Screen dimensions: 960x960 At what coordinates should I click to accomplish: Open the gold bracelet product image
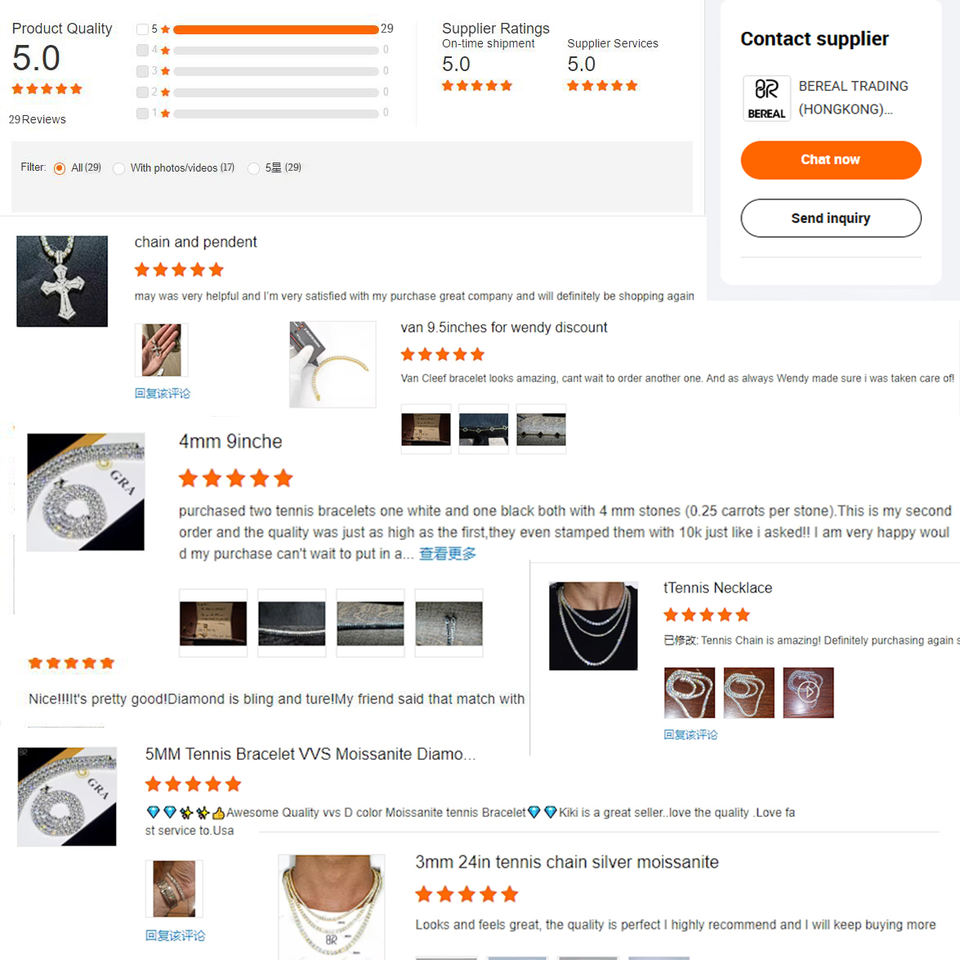tap(332, 364)
